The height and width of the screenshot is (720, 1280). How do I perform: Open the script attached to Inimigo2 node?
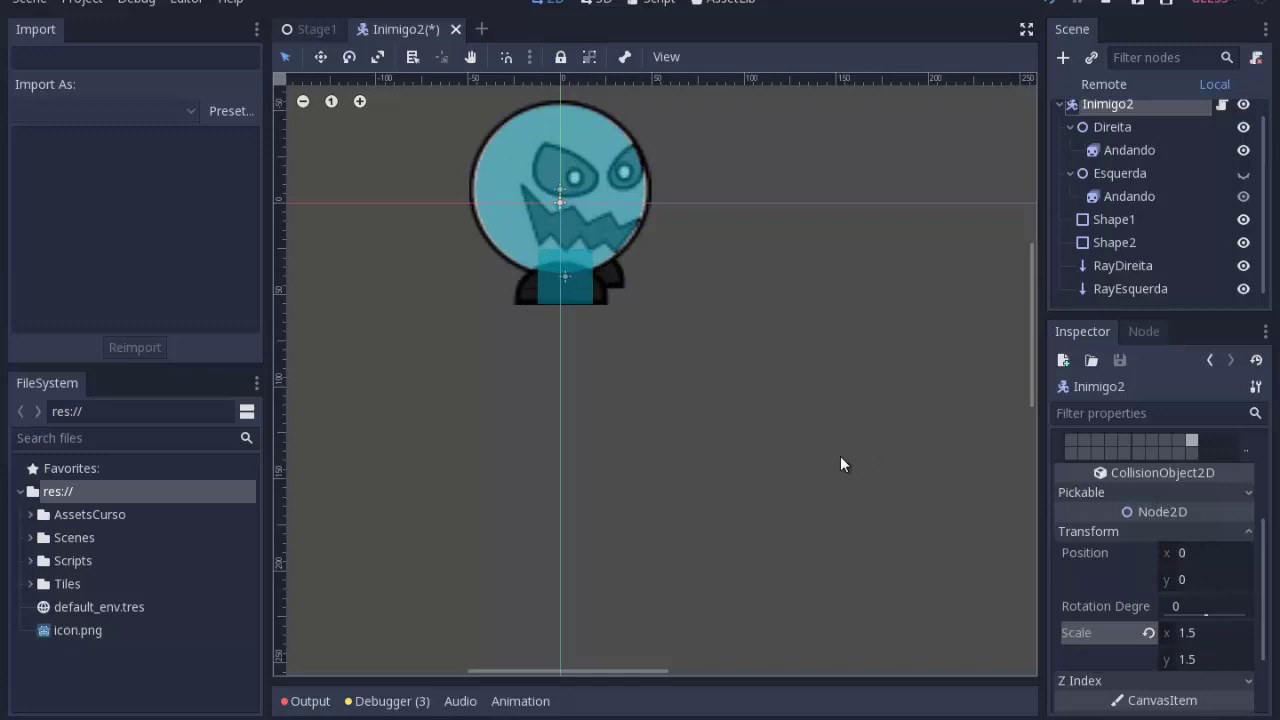[x=1222, y=104]
